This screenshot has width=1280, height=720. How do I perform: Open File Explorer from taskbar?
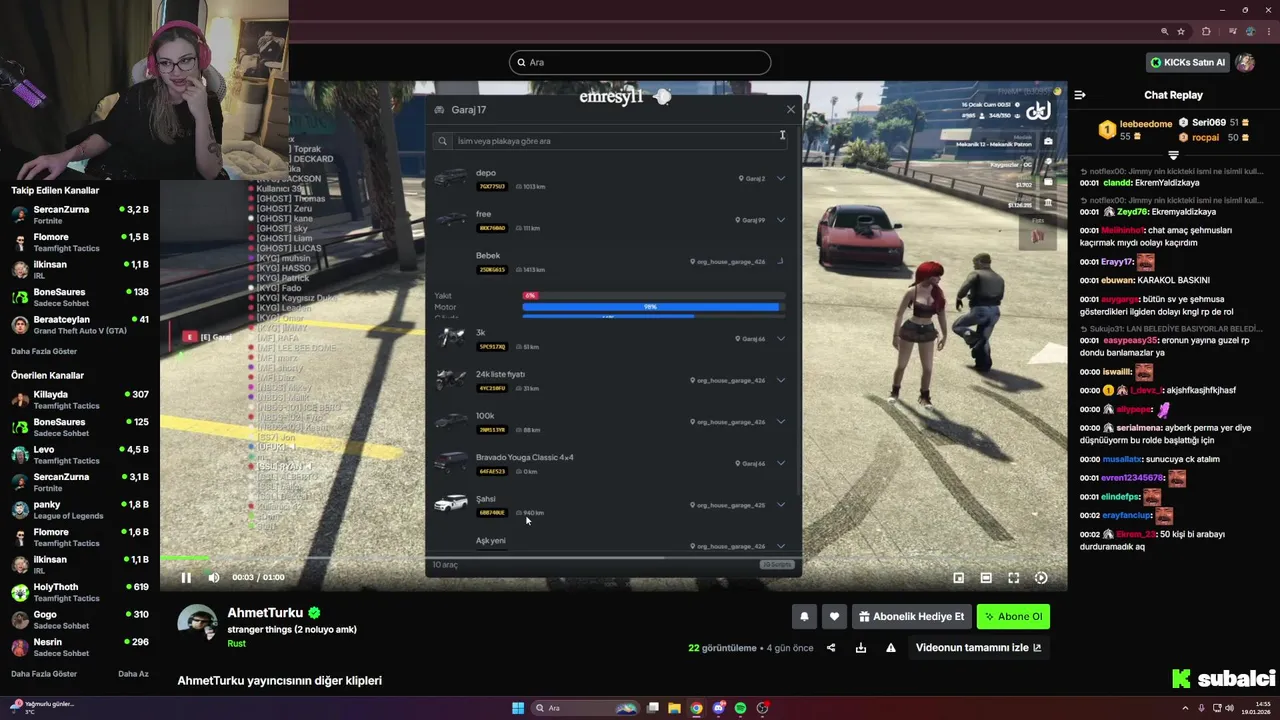click(674, 708)
